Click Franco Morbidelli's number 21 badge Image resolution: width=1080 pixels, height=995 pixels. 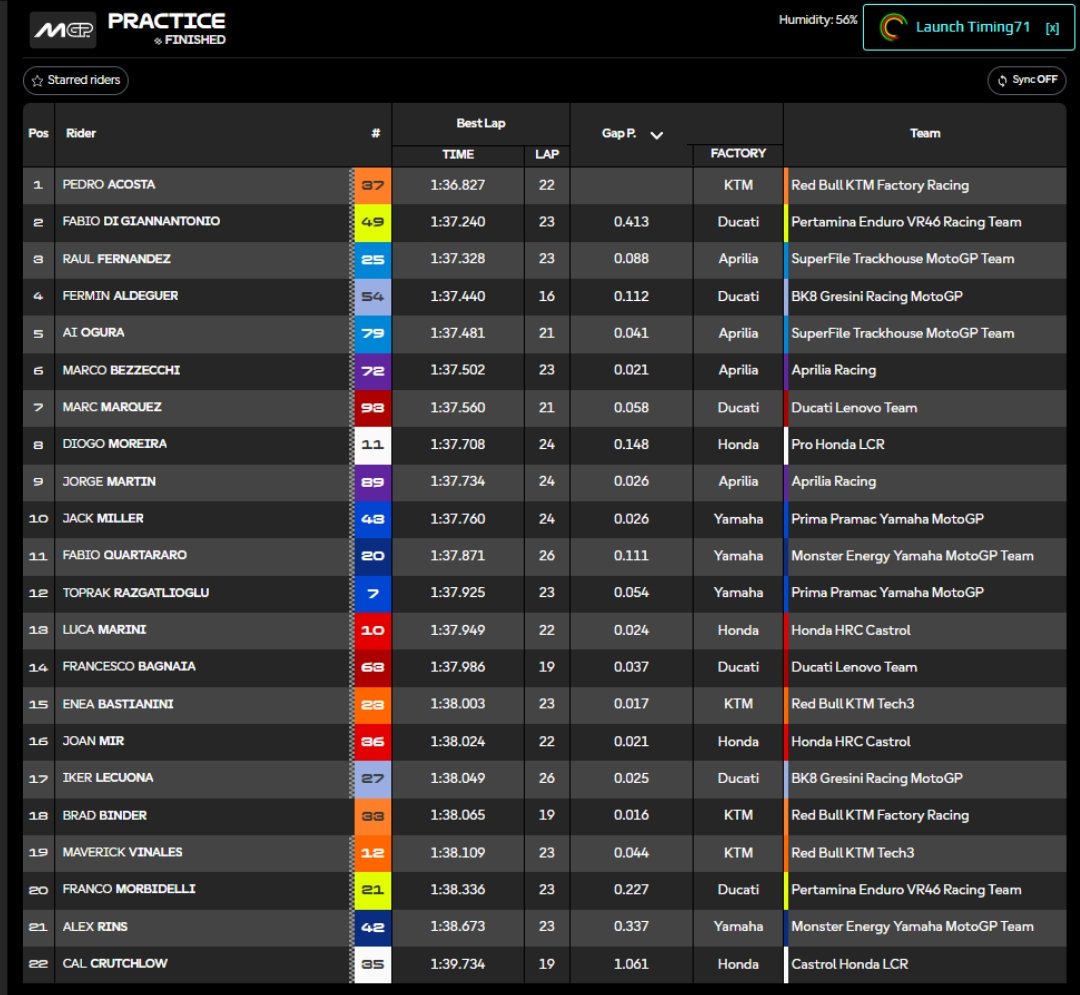(x=373, y=890)
